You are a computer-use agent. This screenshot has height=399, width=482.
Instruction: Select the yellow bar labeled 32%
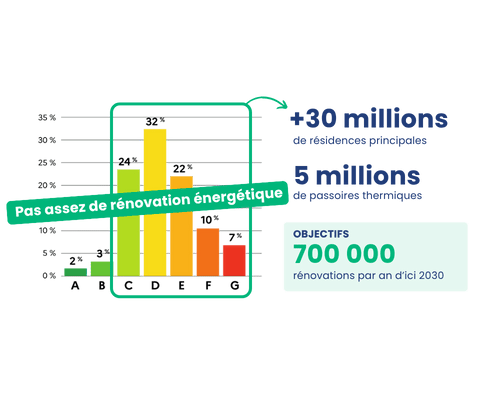click(x=155, y=203)
